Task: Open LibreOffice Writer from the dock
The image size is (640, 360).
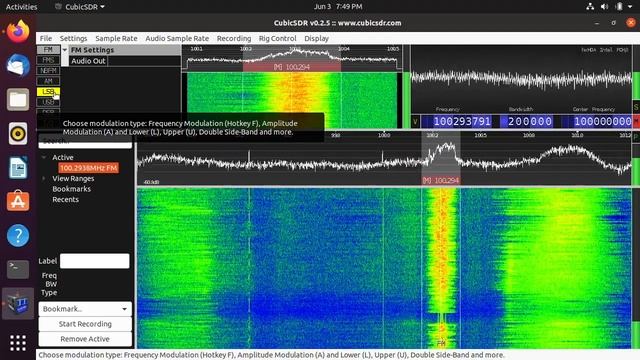Action: [18, 167]
